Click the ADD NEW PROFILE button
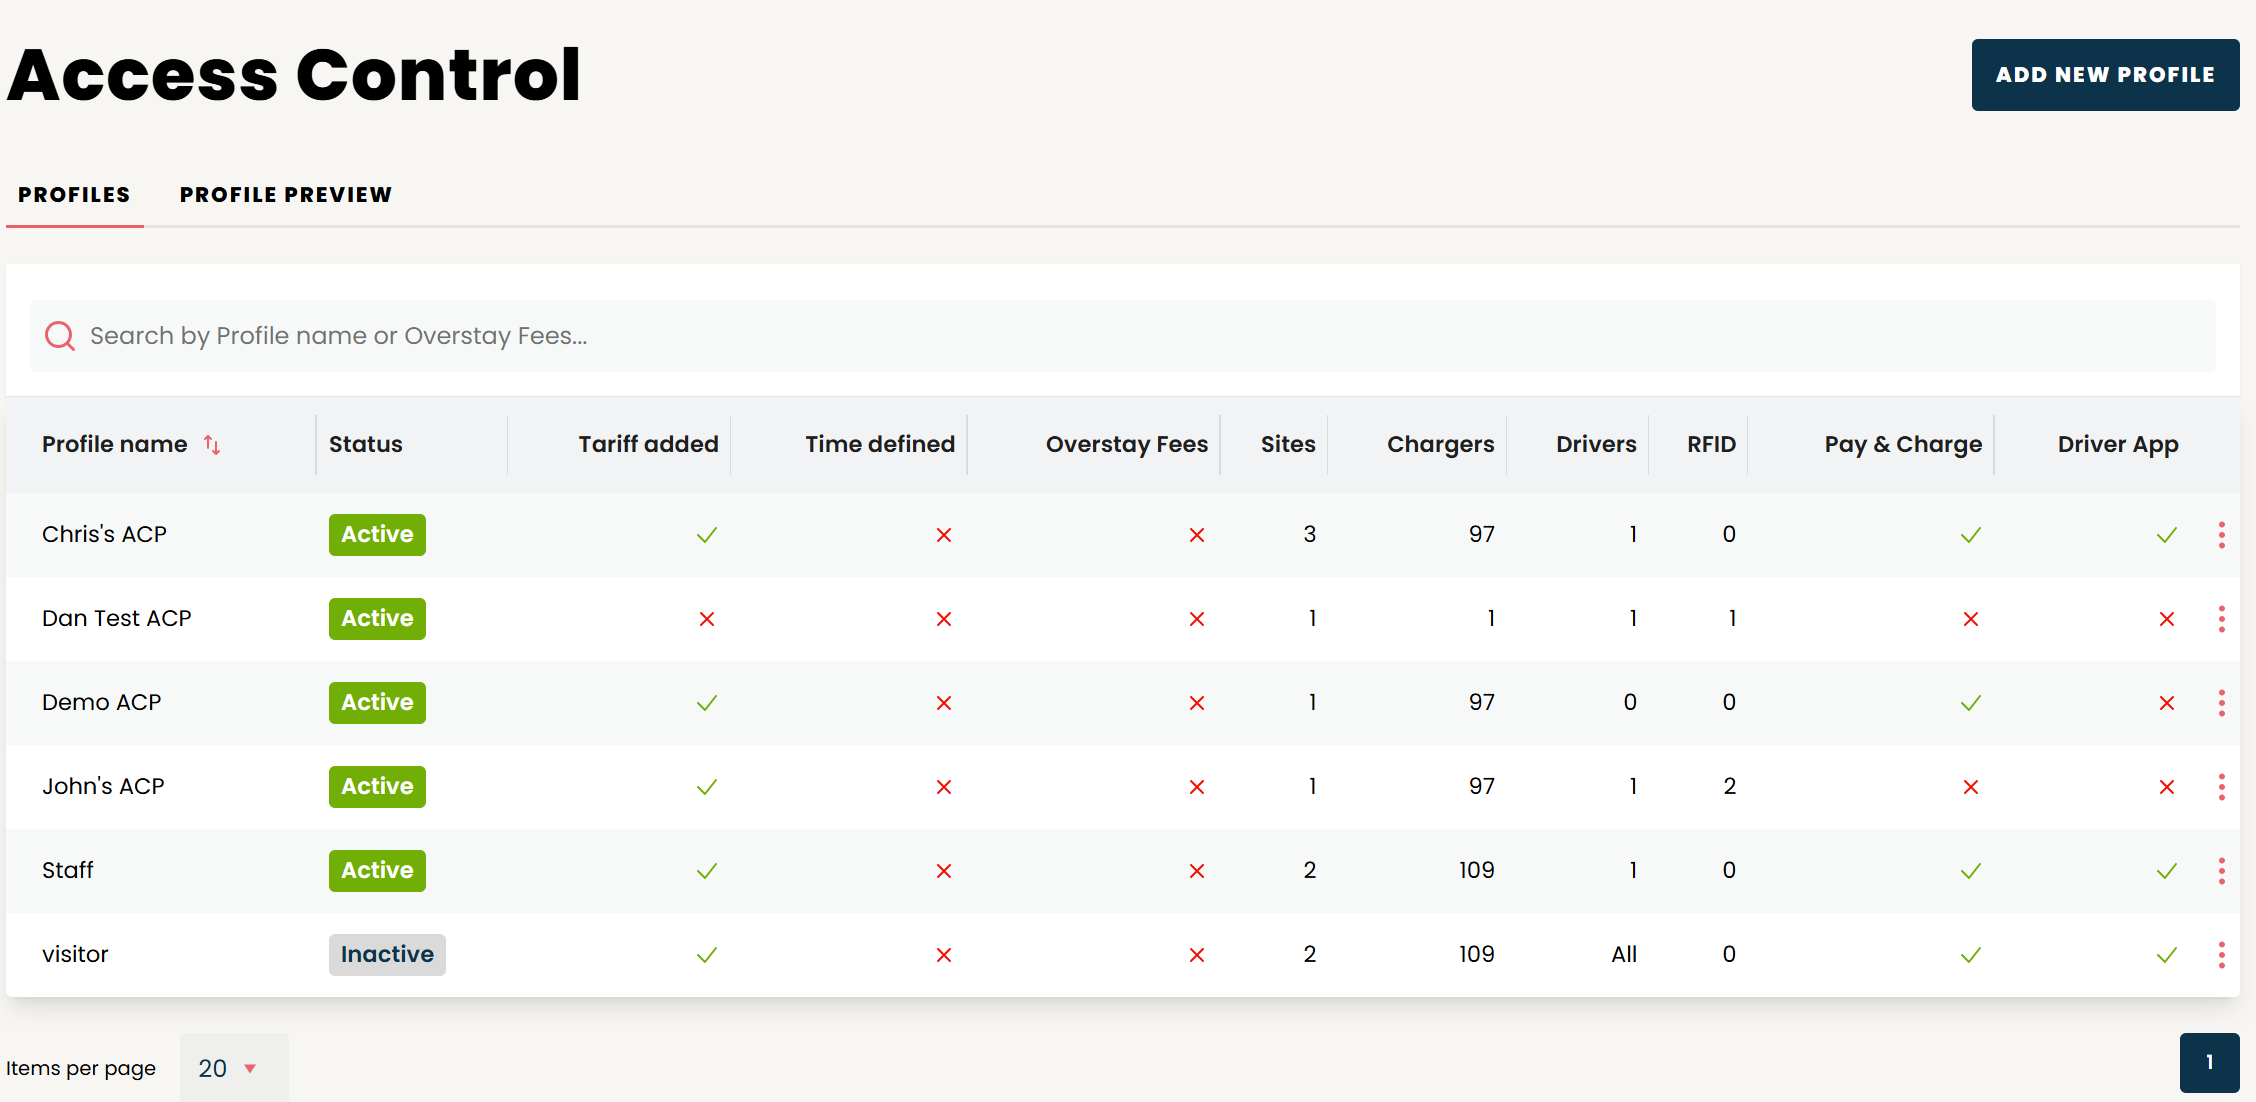This screenshot has height=1102, width=2256. click(x=2105, y=74)
